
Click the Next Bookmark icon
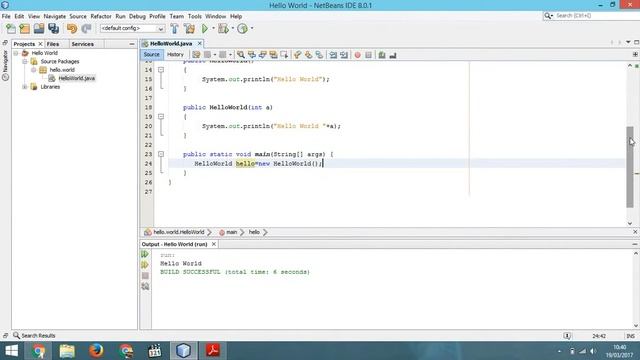click(x=309, y=55)
